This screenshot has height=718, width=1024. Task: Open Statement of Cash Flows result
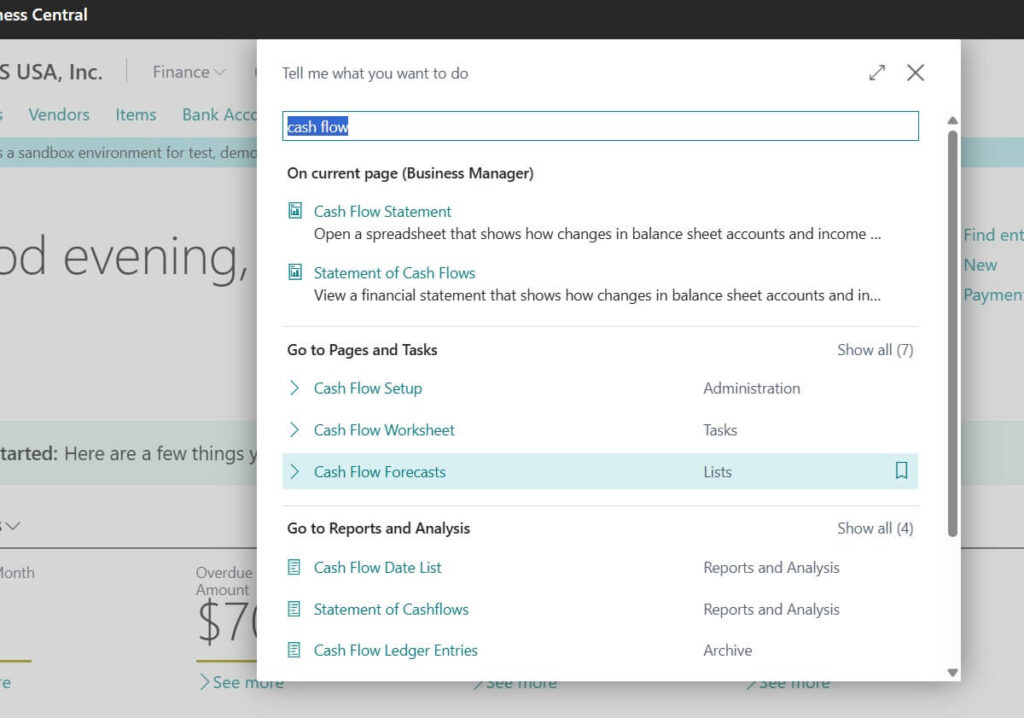click(x=394, y=273)
